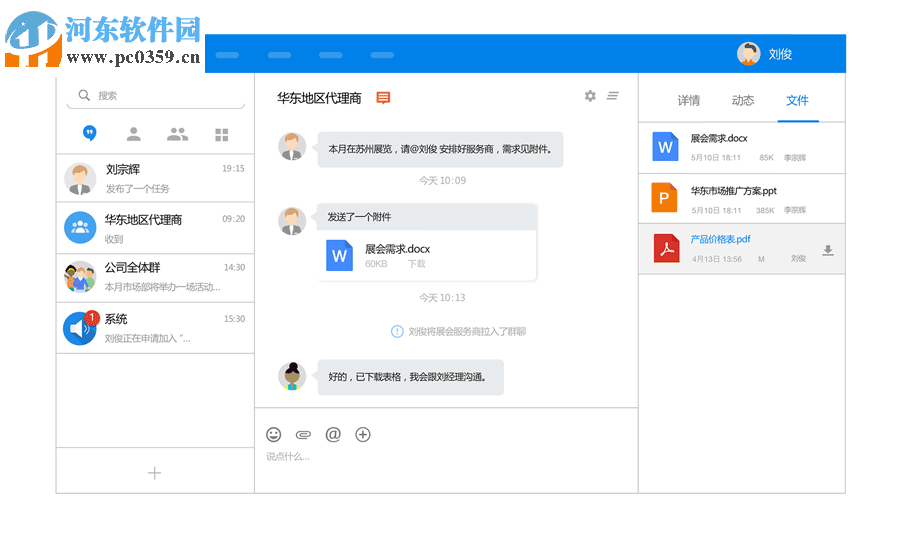Click 发布了一个任务 preview text
The image size is (900, 545).
(x=138, y=189)
